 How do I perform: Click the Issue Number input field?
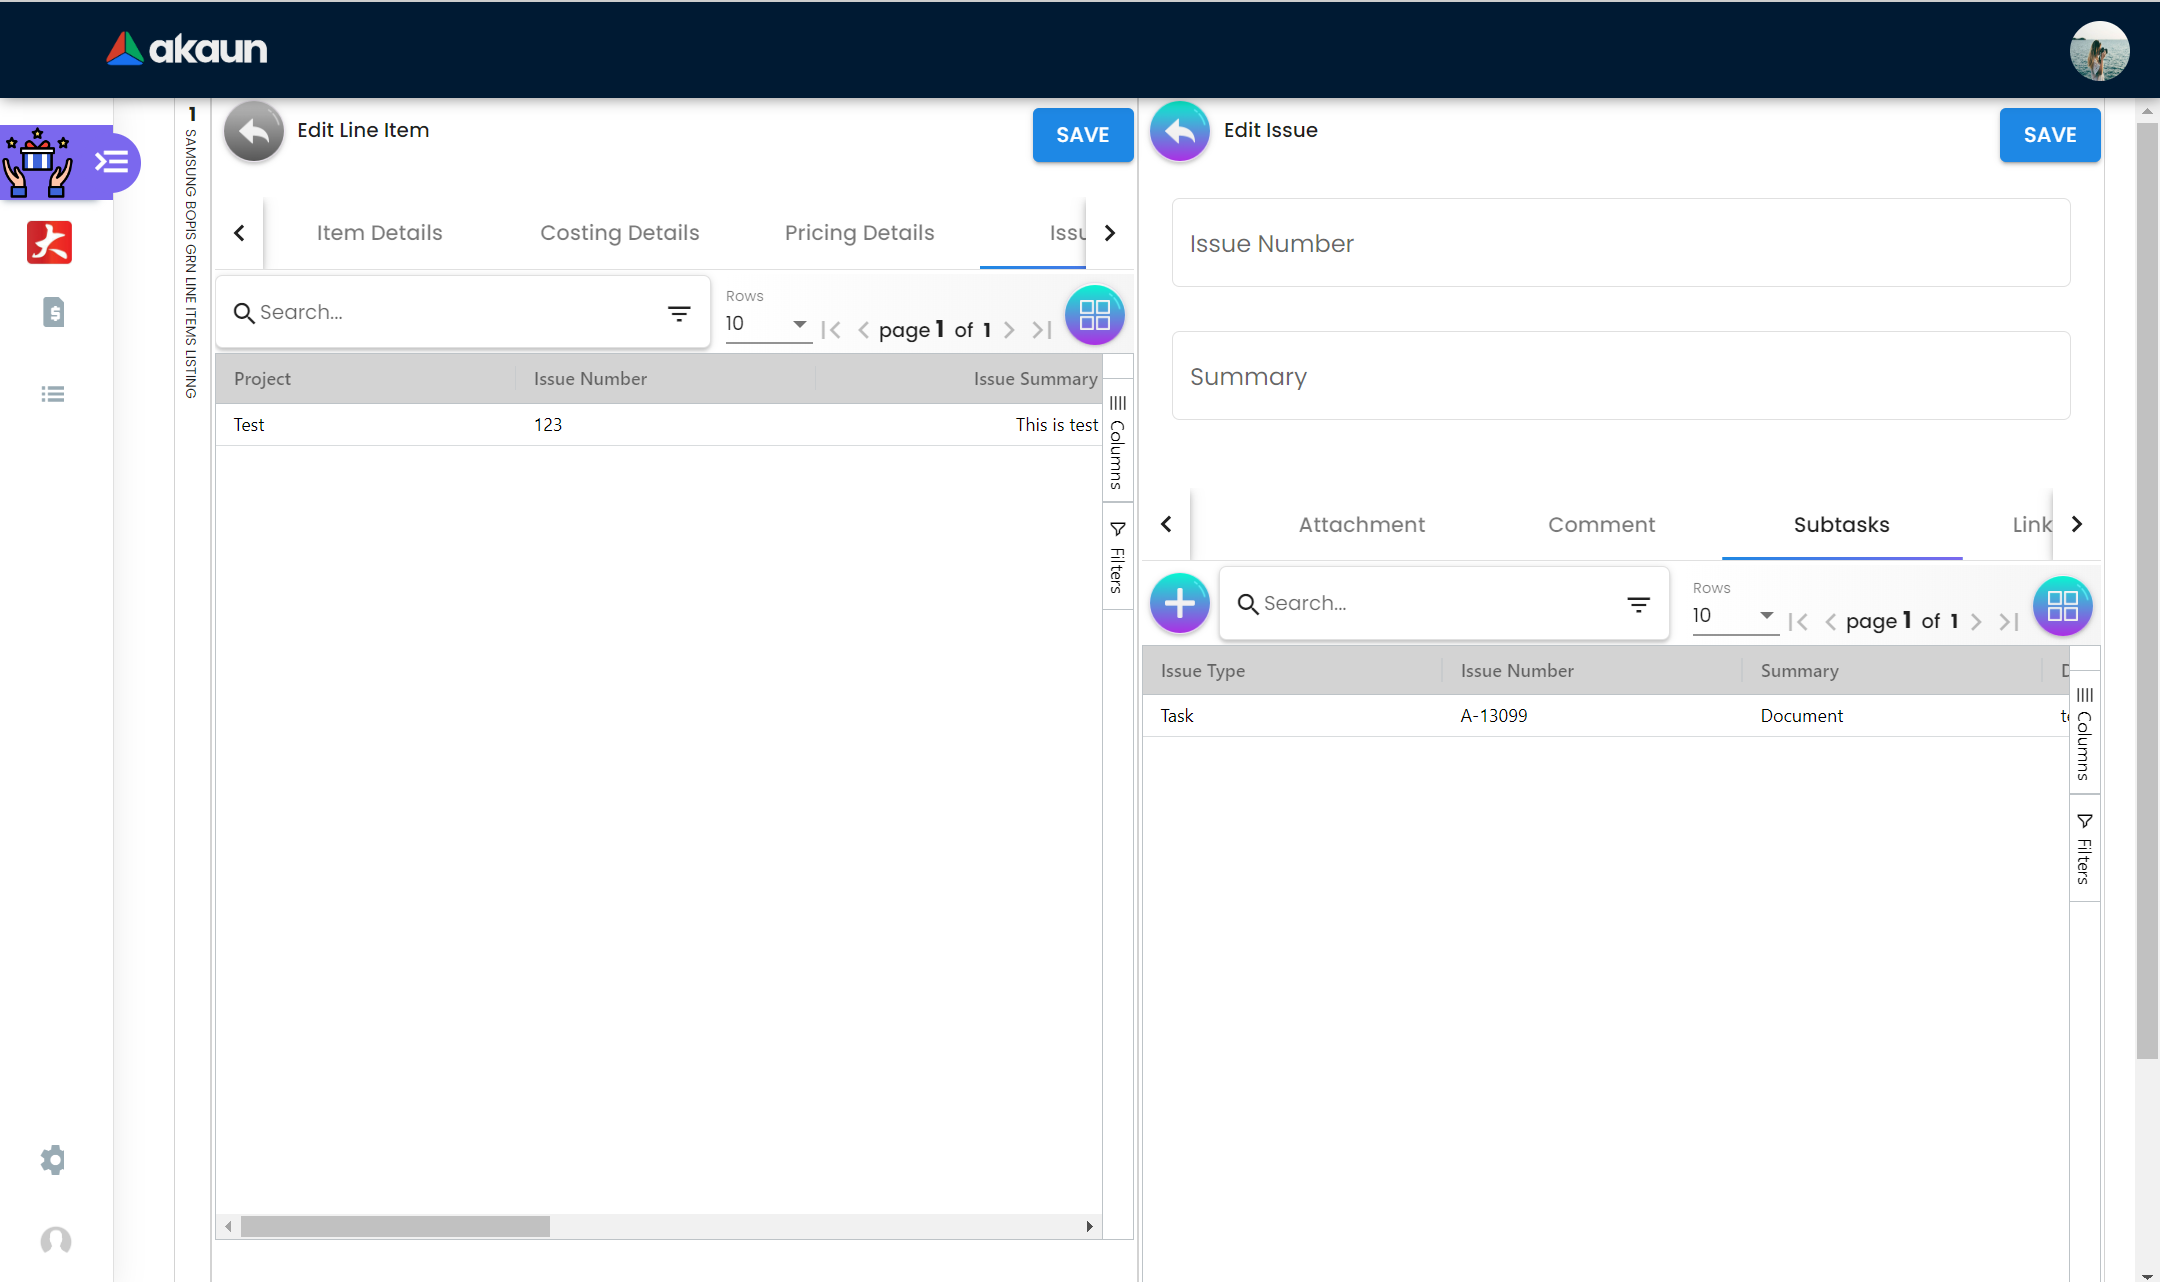coord(1620,243)
